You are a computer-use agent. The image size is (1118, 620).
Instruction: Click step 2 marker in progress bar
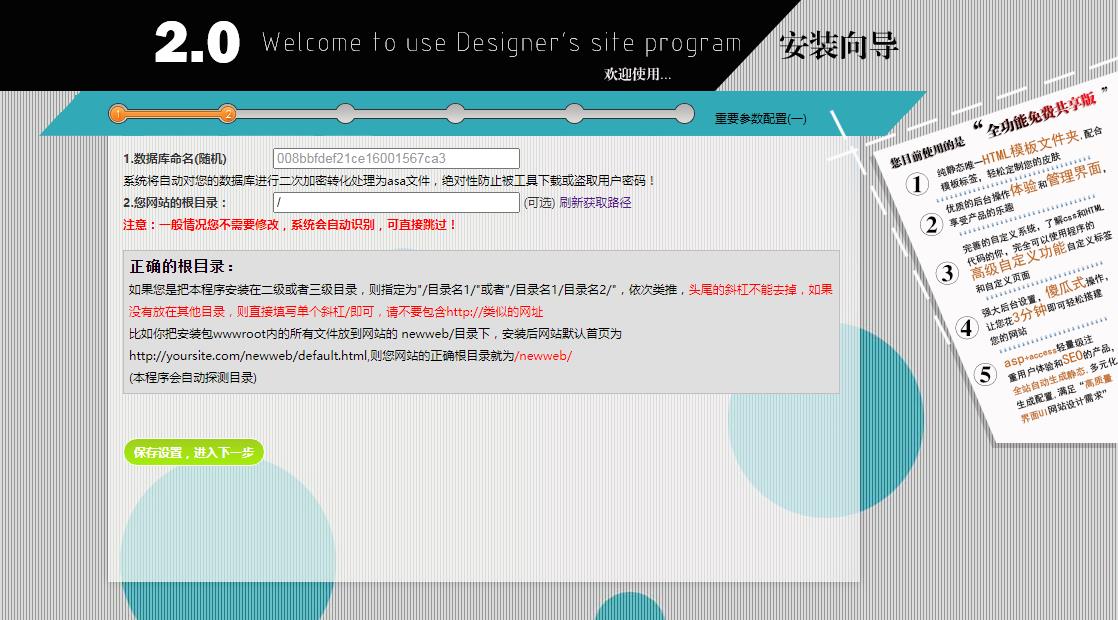pyautogui.click(x=227, y=113)
